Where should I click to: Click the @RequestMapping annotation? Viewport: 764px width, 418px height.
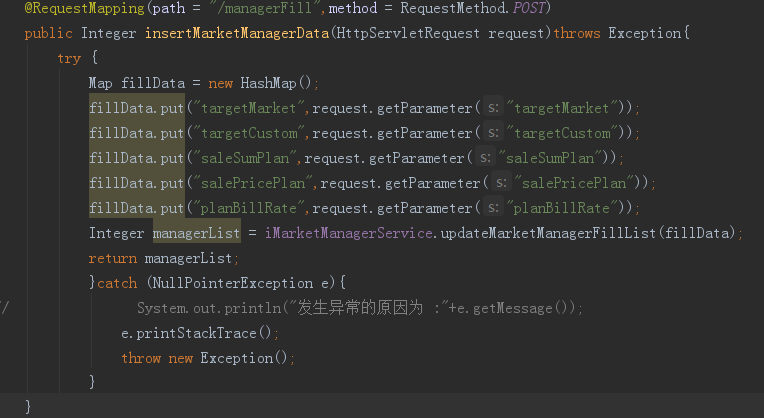(84, 8)
